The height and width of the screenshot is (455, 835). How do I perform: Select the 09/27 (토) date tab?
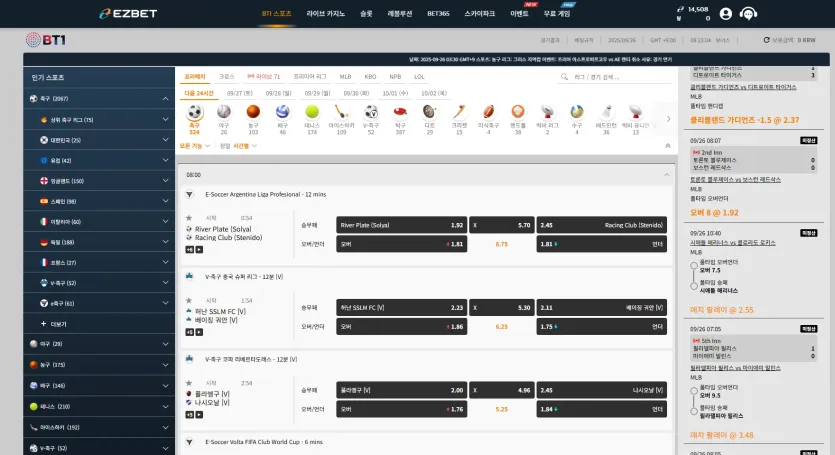click(x=240, y=93)
